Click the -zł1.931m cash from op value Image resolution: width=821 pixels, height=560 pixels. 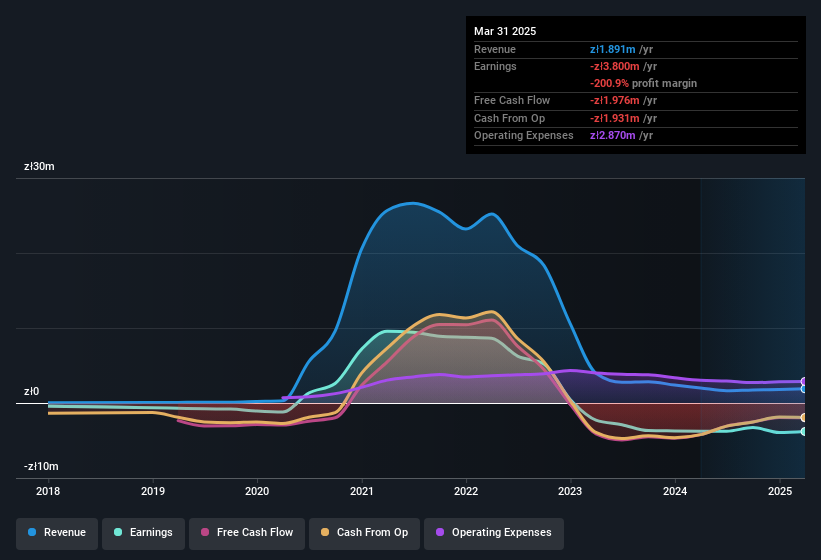tap(615, 118)
